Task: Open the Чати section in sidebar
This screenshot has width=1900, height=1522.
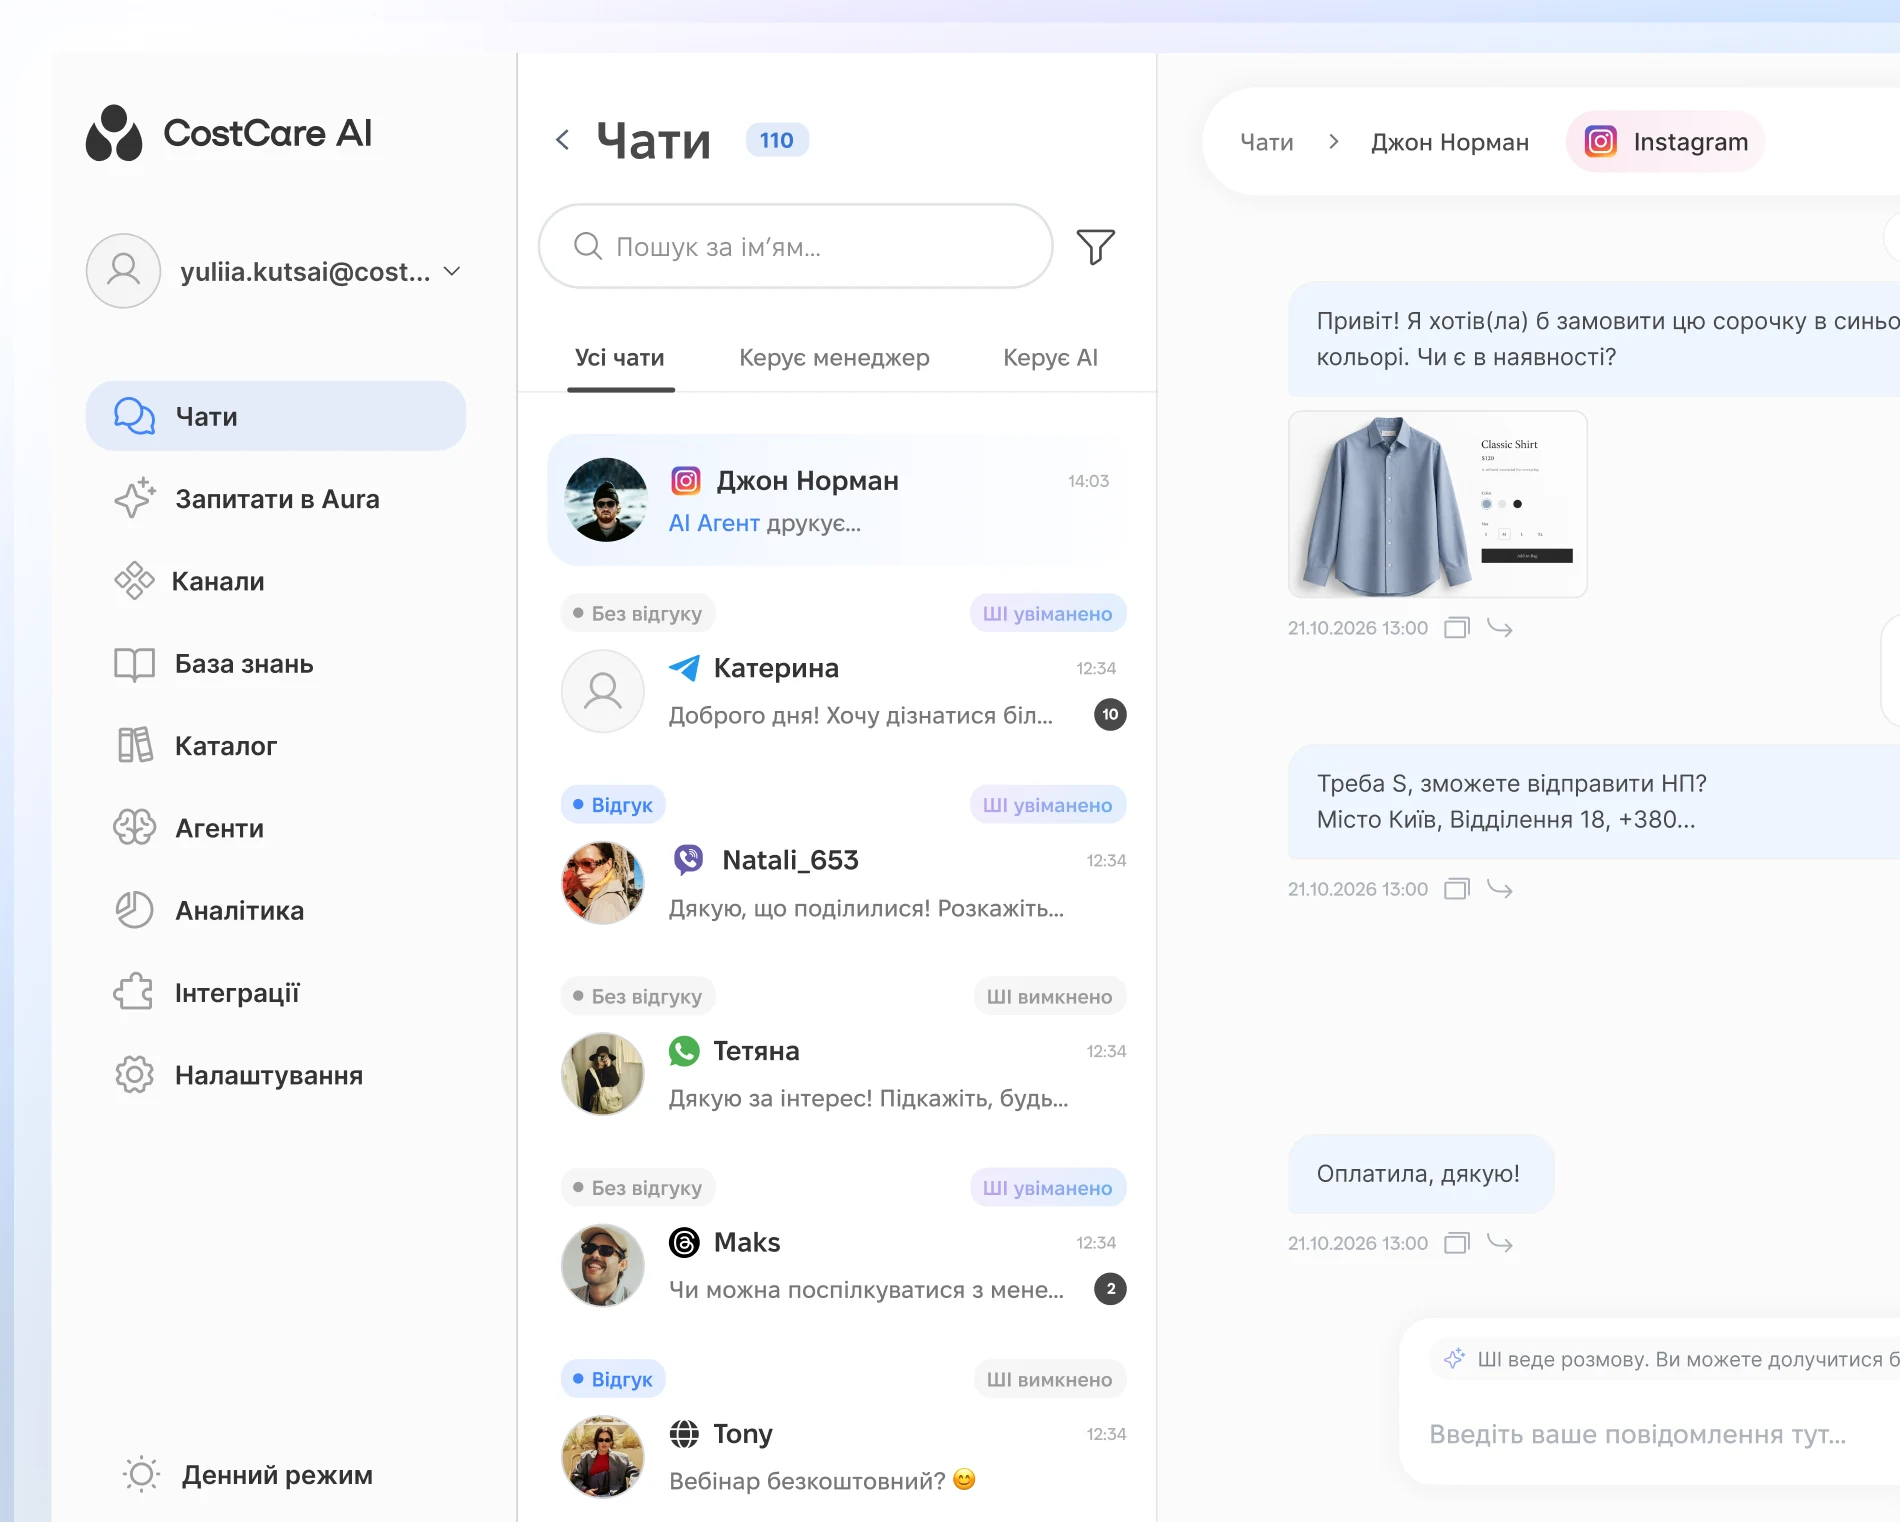Action: (x=276, y=416)
